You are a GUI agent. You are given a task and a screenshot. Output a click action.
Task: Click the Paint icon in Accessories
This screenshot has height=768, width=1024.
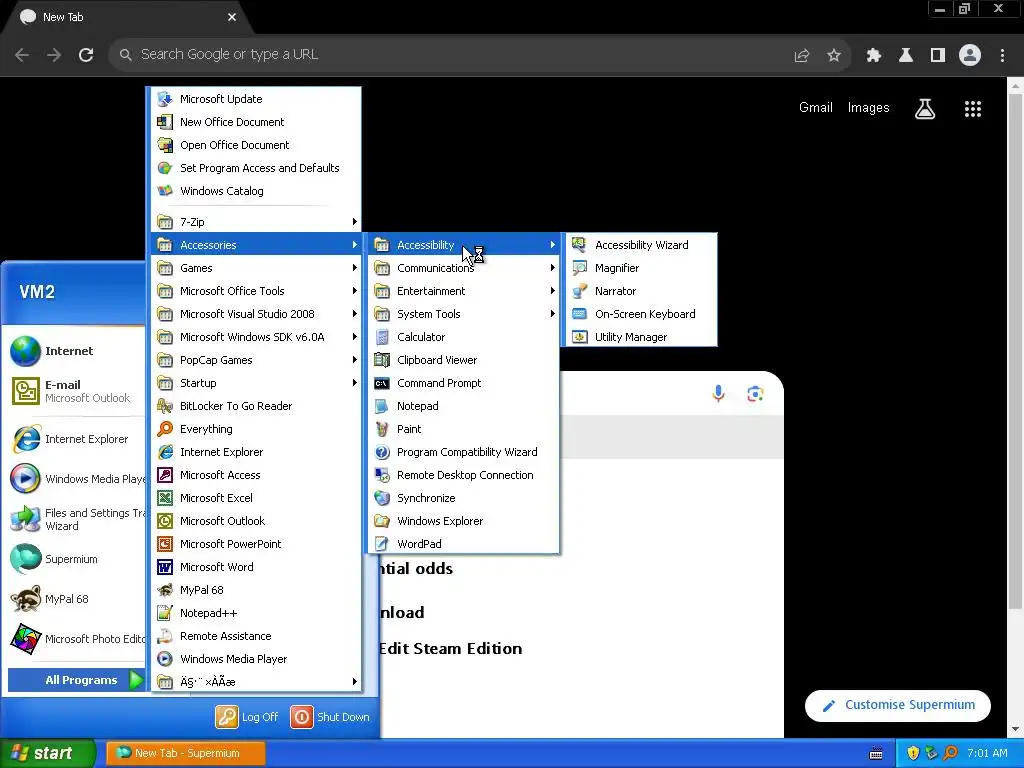tap(382, 429)
